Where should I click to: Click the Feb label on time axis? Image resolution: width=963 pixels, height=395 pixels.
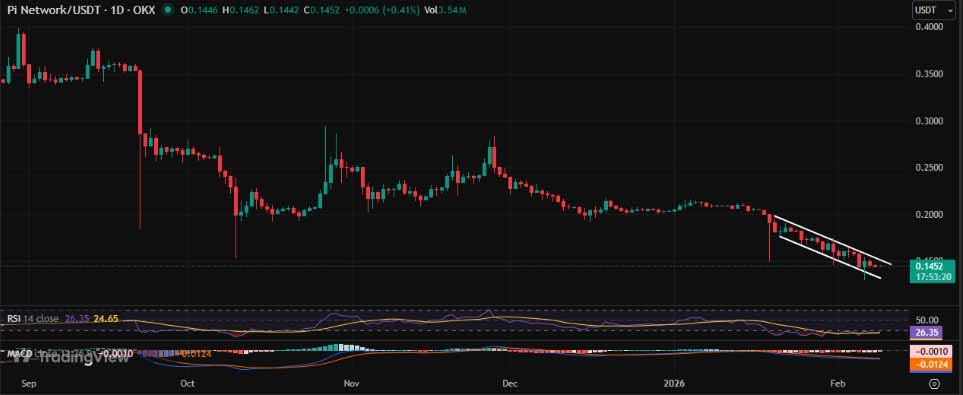(x=838, y=383)
